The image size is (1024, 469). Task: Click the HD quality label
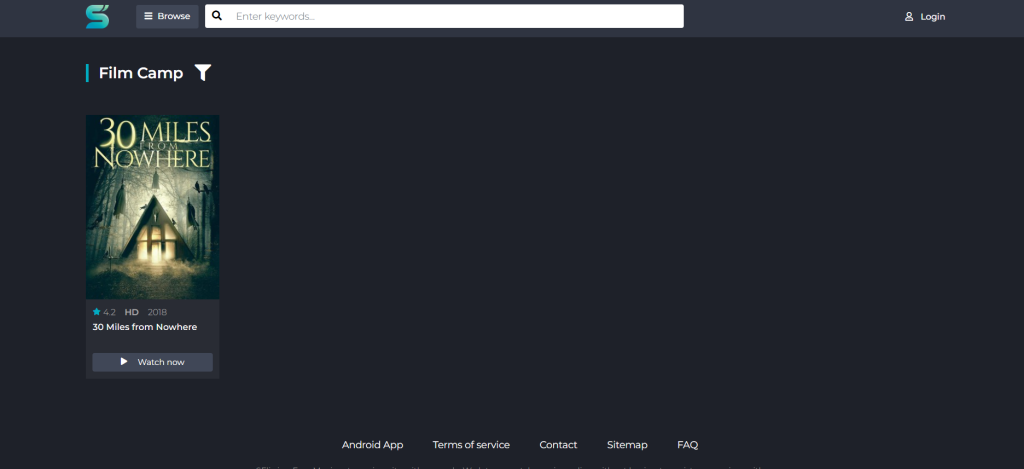coord(132,312)
